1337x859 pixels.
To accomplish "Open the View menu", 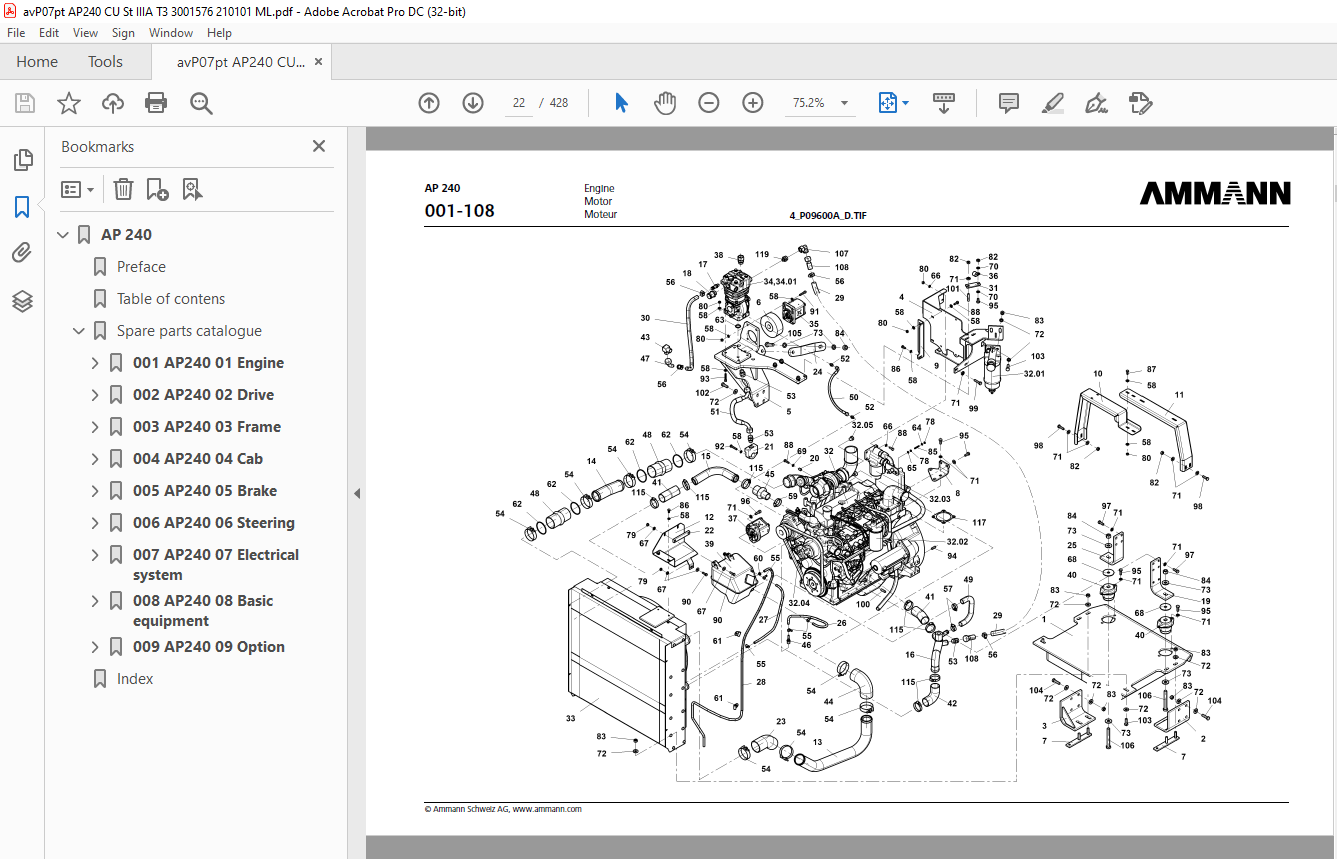I will coord(85,33).
